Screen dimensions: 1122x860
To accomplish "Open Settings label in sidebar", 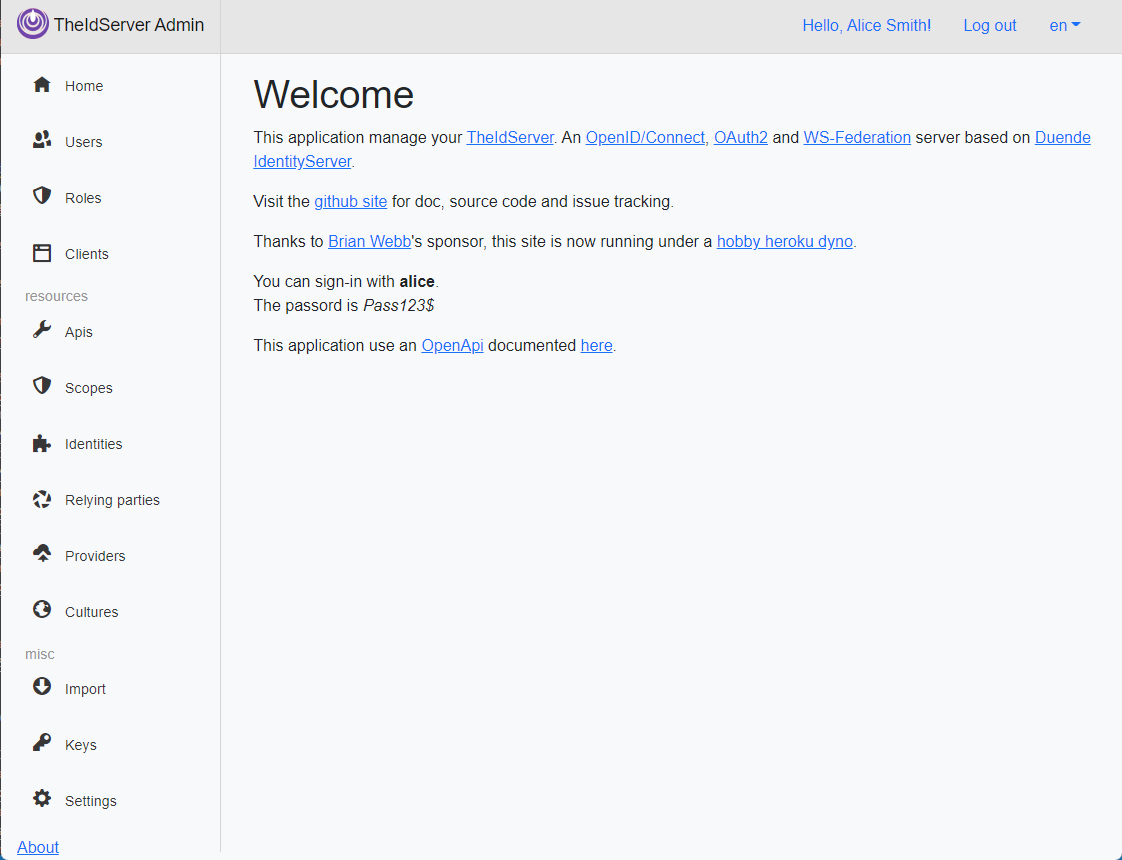I will (91, 801).
